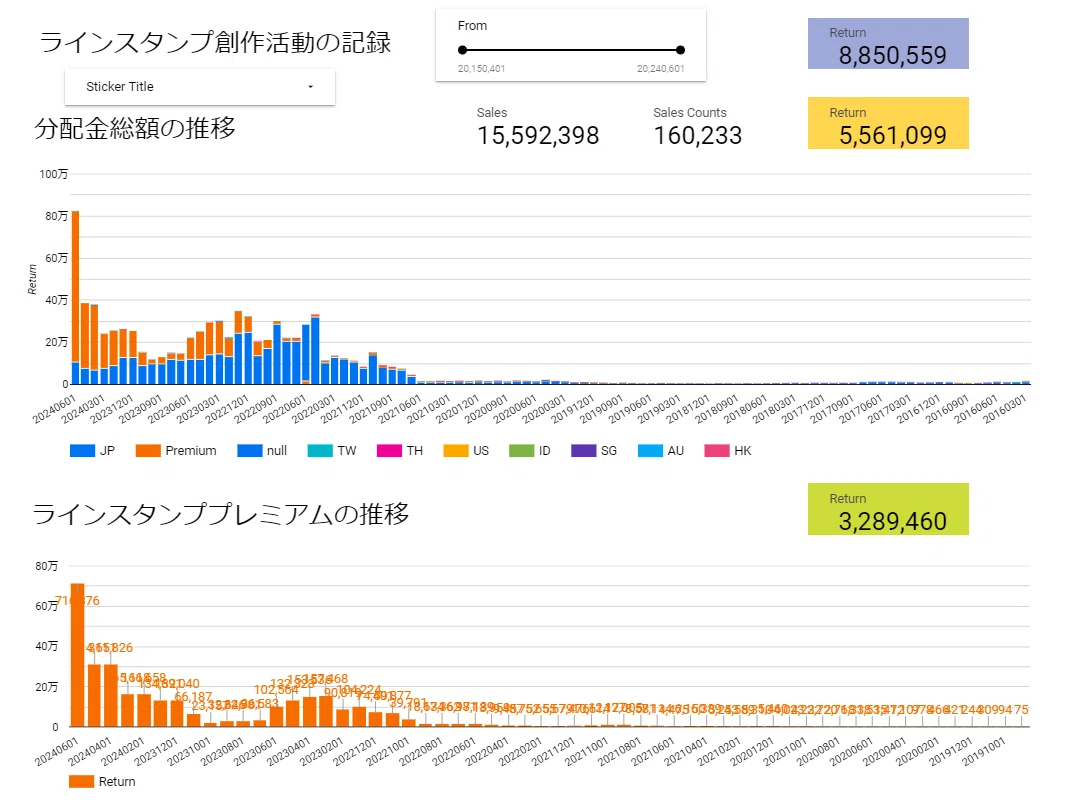Toggle the US legend entry
Viewport: 1073px width, 804px height.
(x=466, y=450)
